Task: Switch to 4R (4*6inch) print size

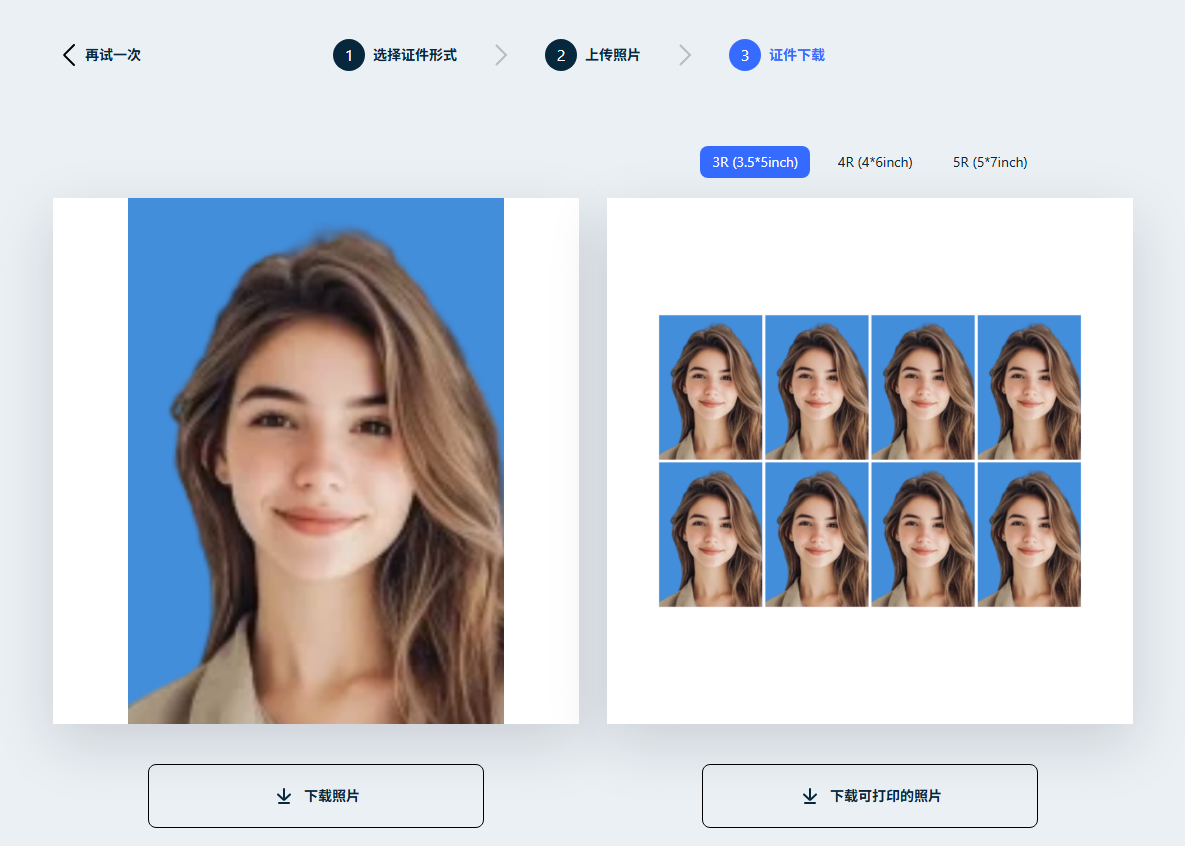Action: [875, 162]
